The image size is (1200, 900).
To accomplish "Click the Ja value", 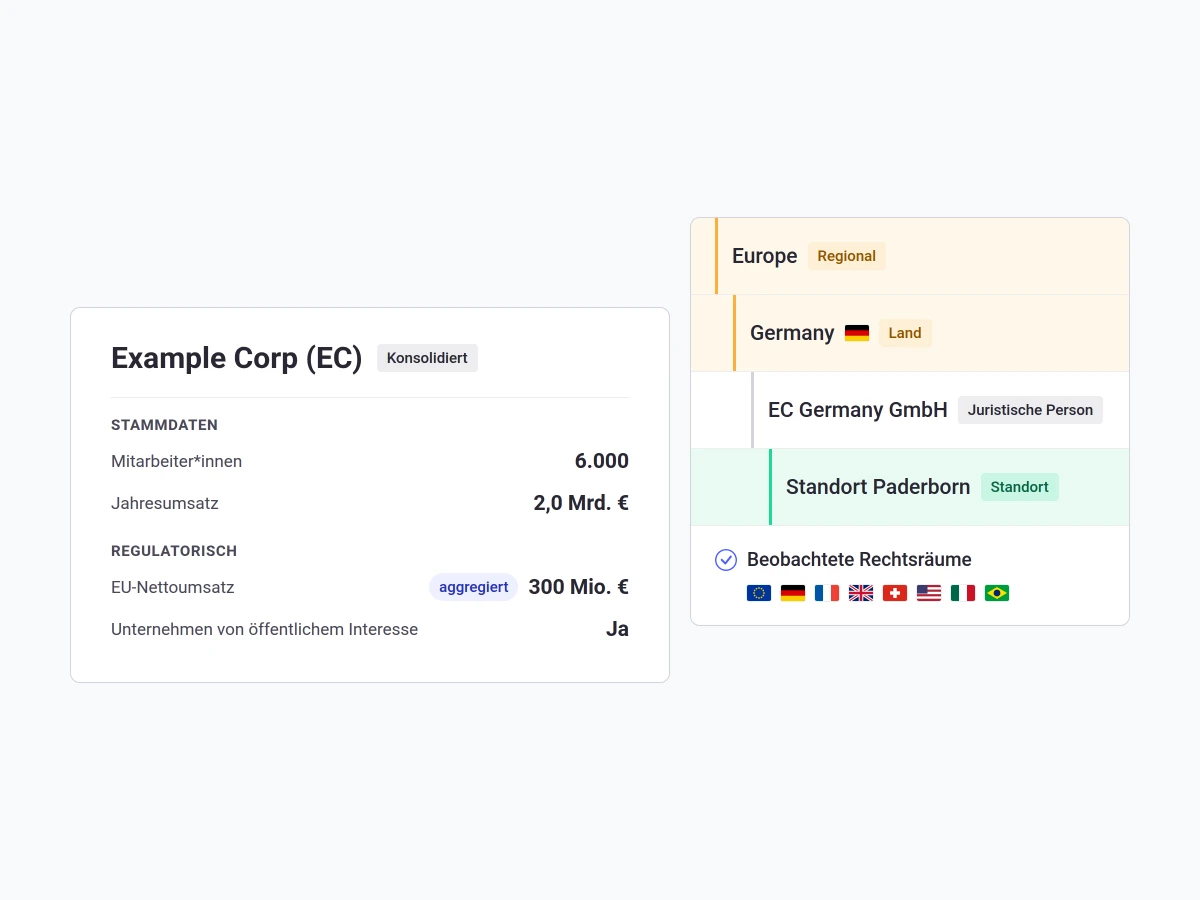I will pyautogui.click(x=617, y=629).
